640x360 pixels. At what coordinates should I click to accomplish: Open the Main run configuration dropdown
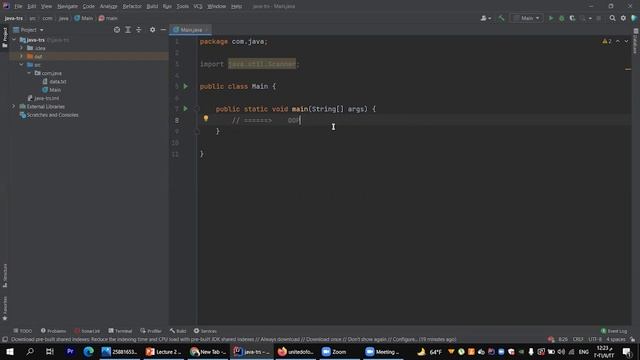click(527, 18)
